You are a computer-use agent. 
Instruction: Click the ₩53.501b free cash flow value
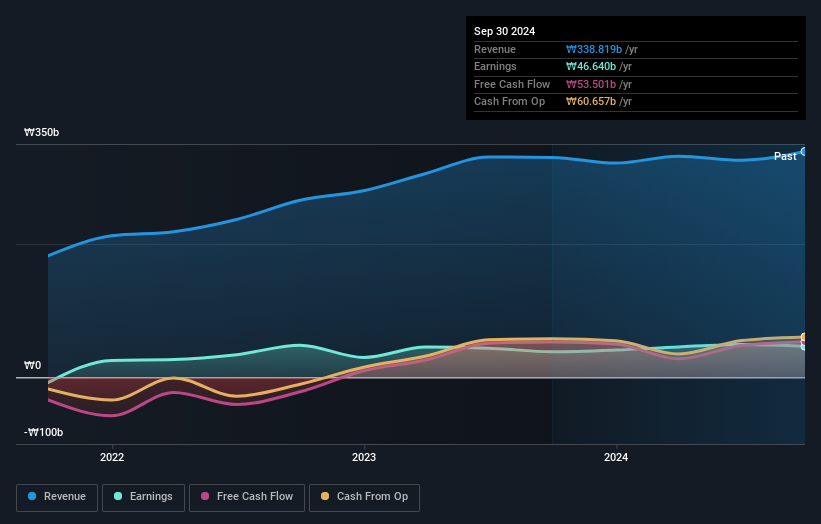coord(591,84)
